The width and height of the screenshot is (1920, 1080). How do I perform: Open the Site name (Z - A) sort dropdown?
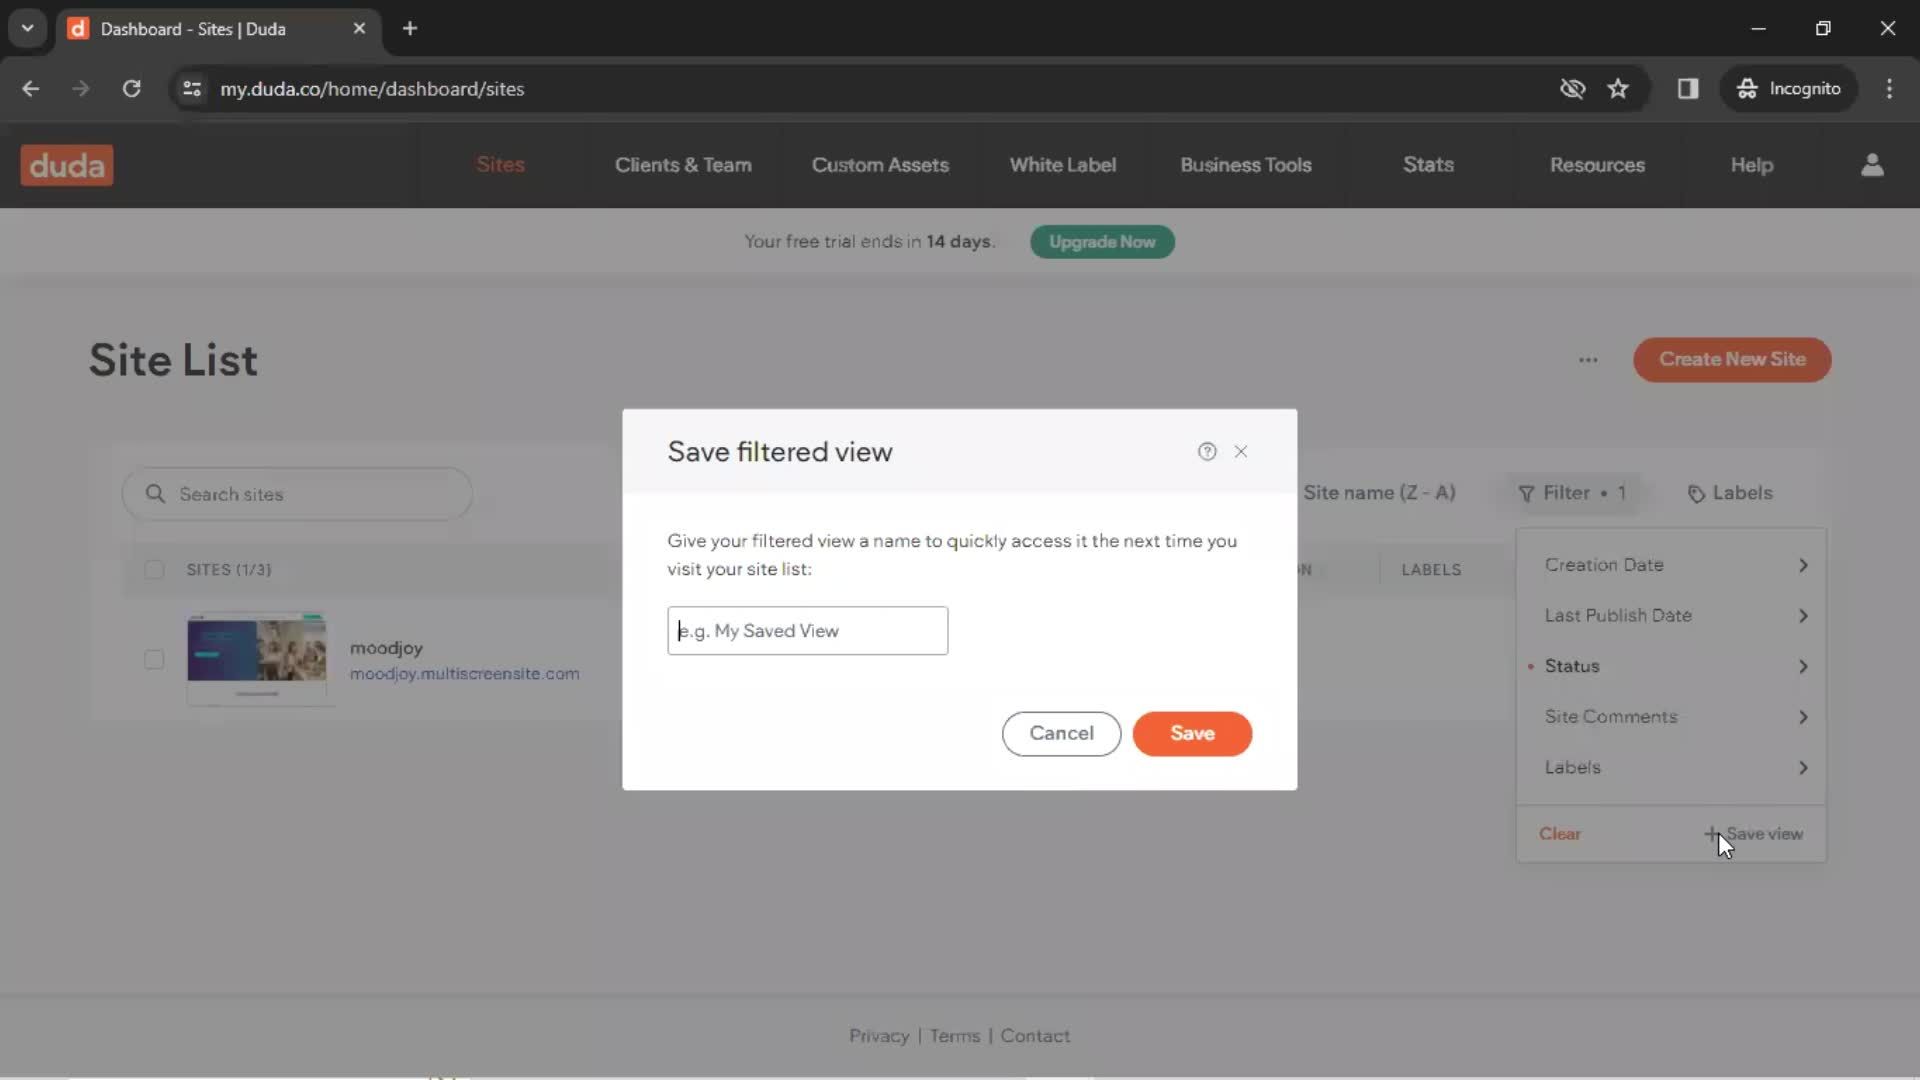coord(1379,493)
